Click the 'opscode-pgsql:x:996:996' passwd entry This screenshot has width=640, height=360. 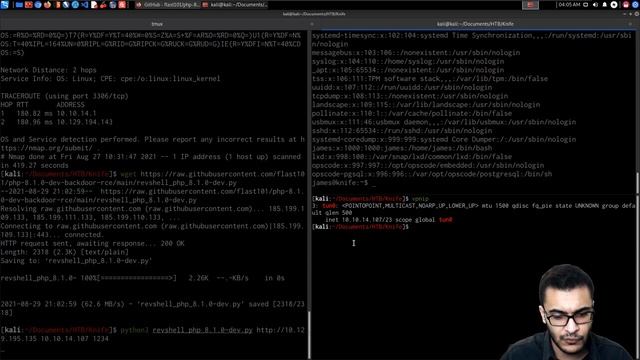coord(432,174)
